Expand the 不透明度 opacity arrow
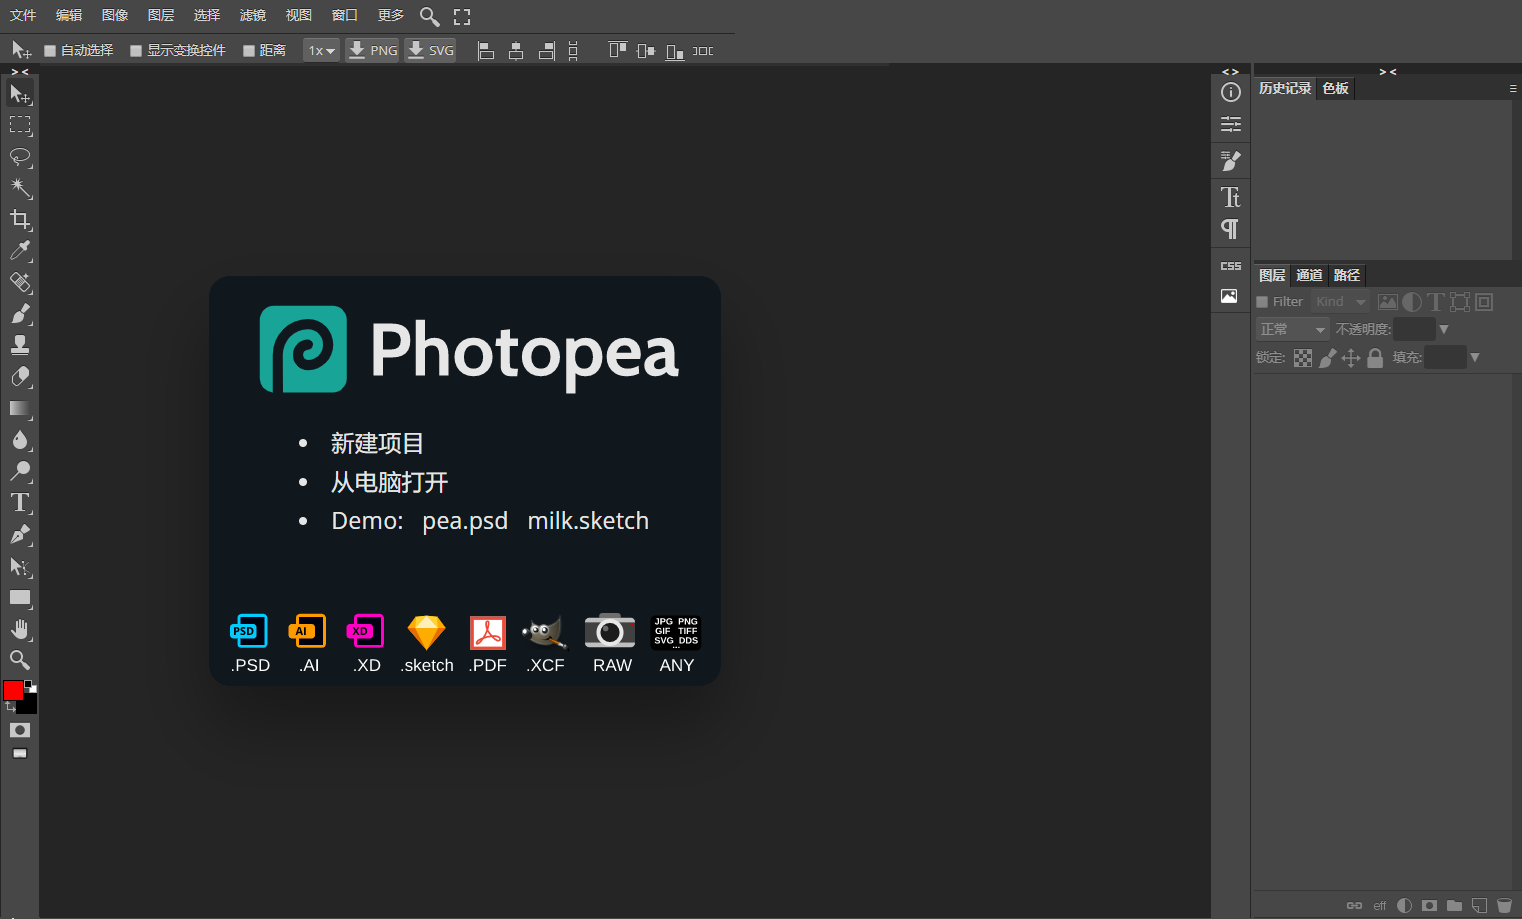Viewport: 1522px width, 919px height. click(1444, 329)
